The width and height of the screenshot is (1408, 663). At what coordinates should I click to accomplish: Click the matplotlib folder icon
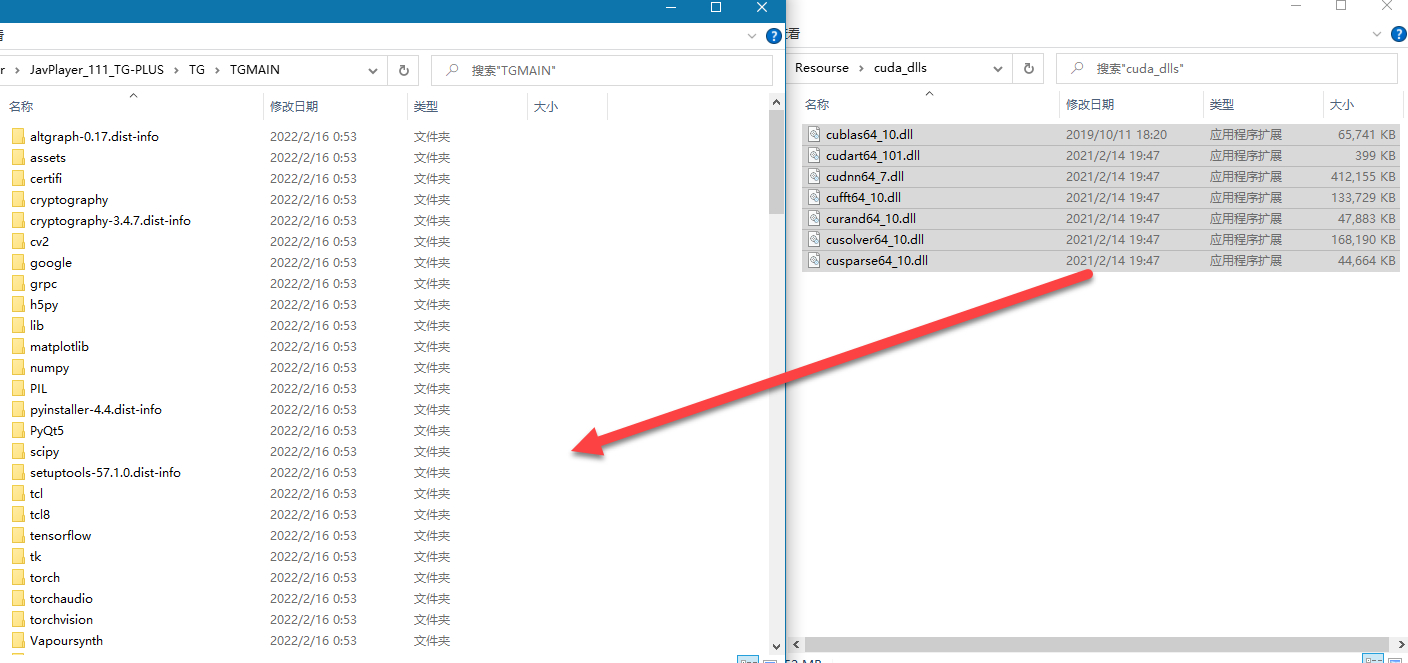17,346
